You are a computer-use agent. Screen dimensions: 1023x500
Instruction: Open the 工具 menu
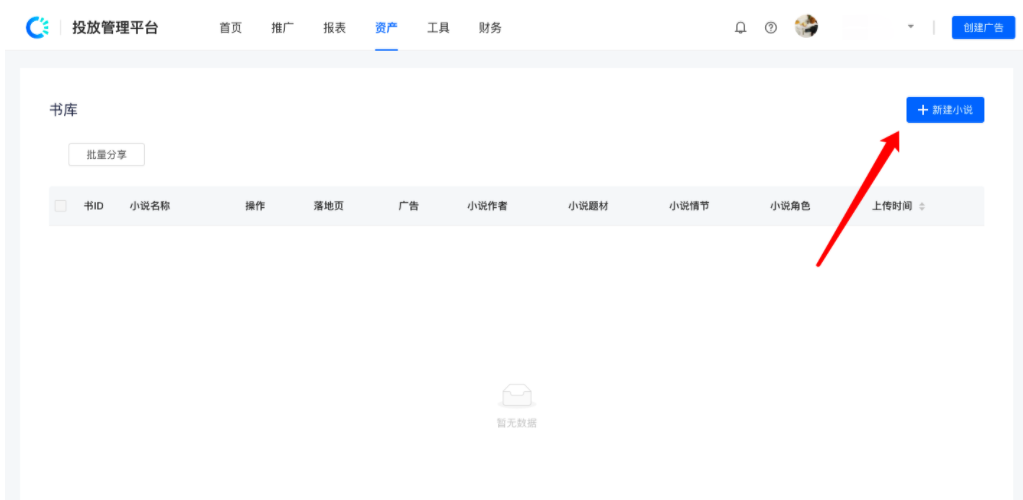tap(438, 28)
